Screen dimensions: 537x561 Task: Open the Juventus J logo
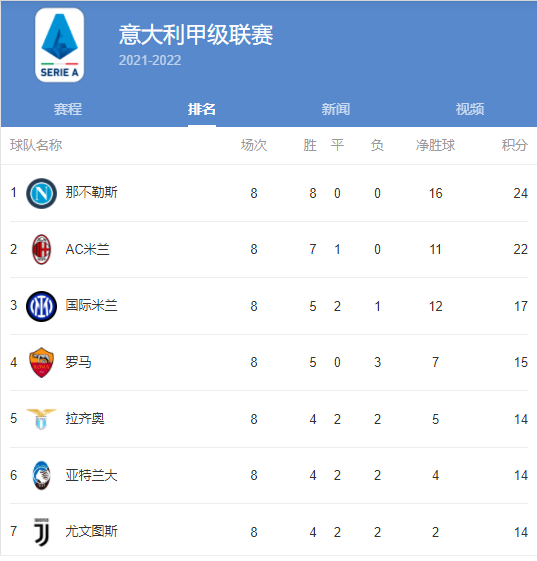(42, 532)
